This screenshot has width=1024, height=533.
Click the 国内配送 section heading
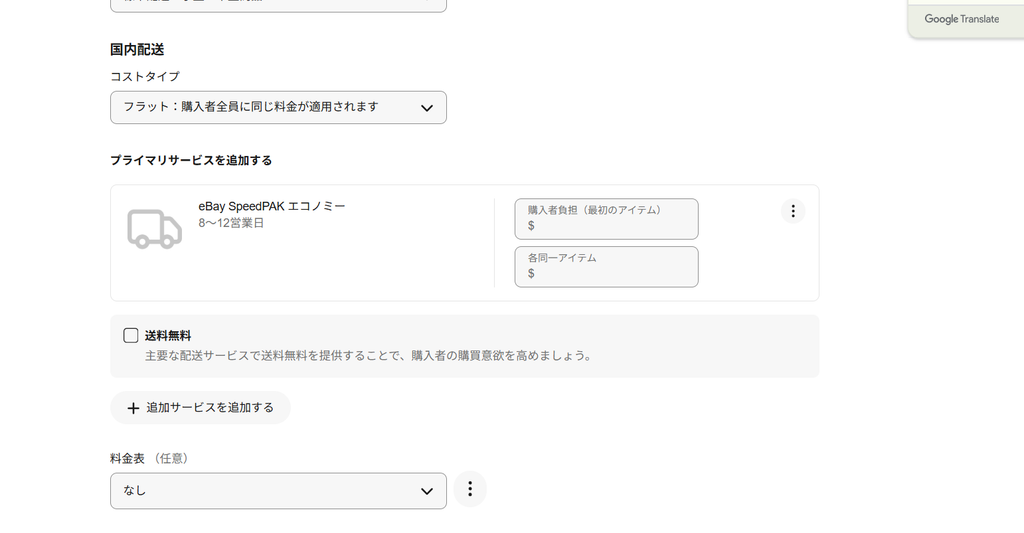point(137,50)
